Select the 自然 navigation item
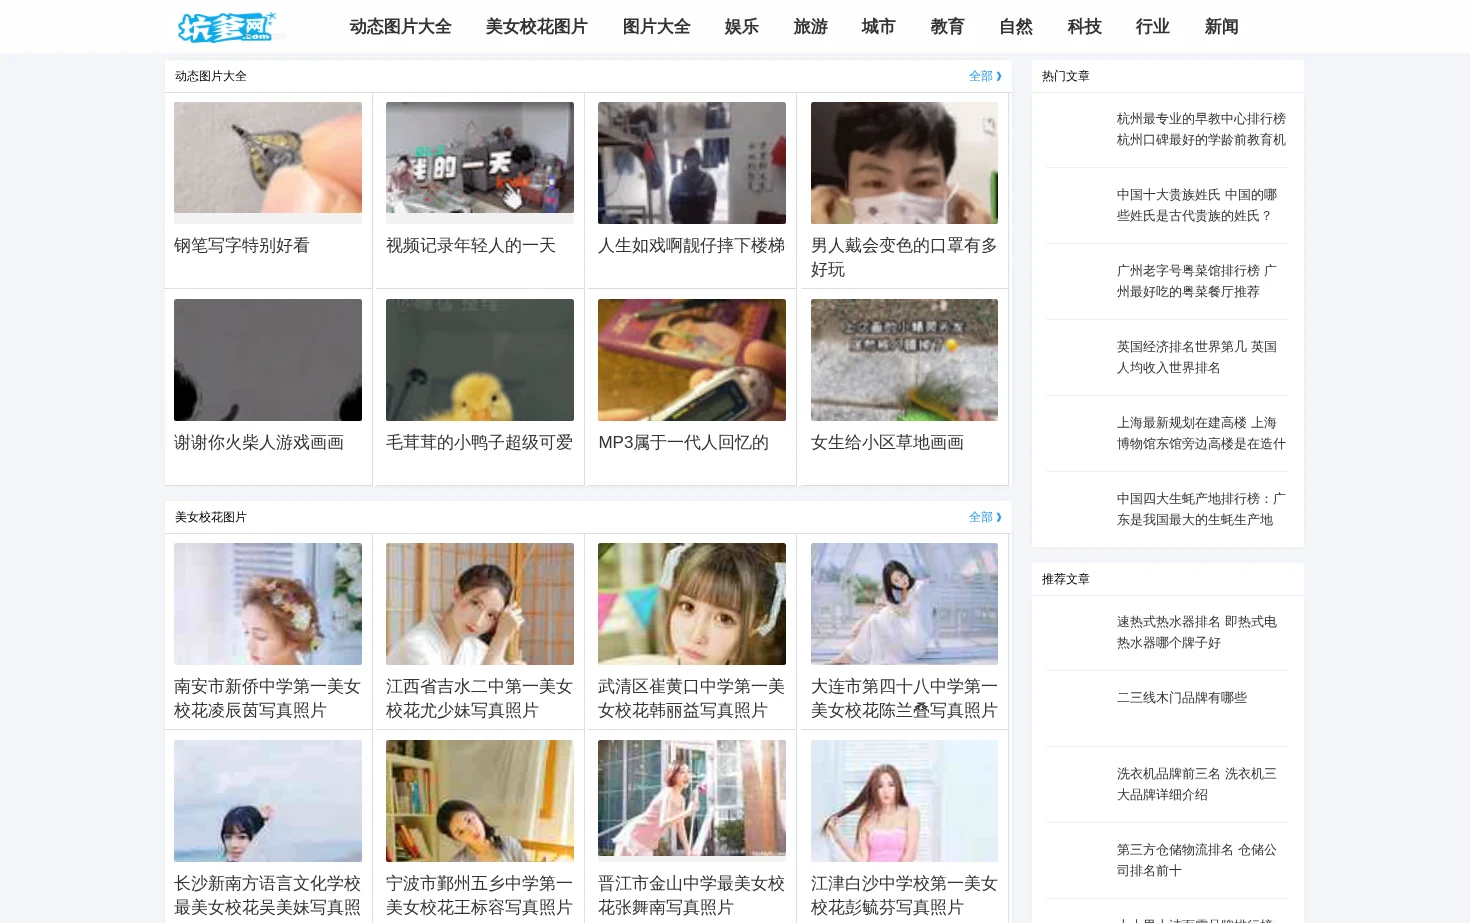Image resolution: width=1470 pixels, height=923 pixels. pos(1015,27)
